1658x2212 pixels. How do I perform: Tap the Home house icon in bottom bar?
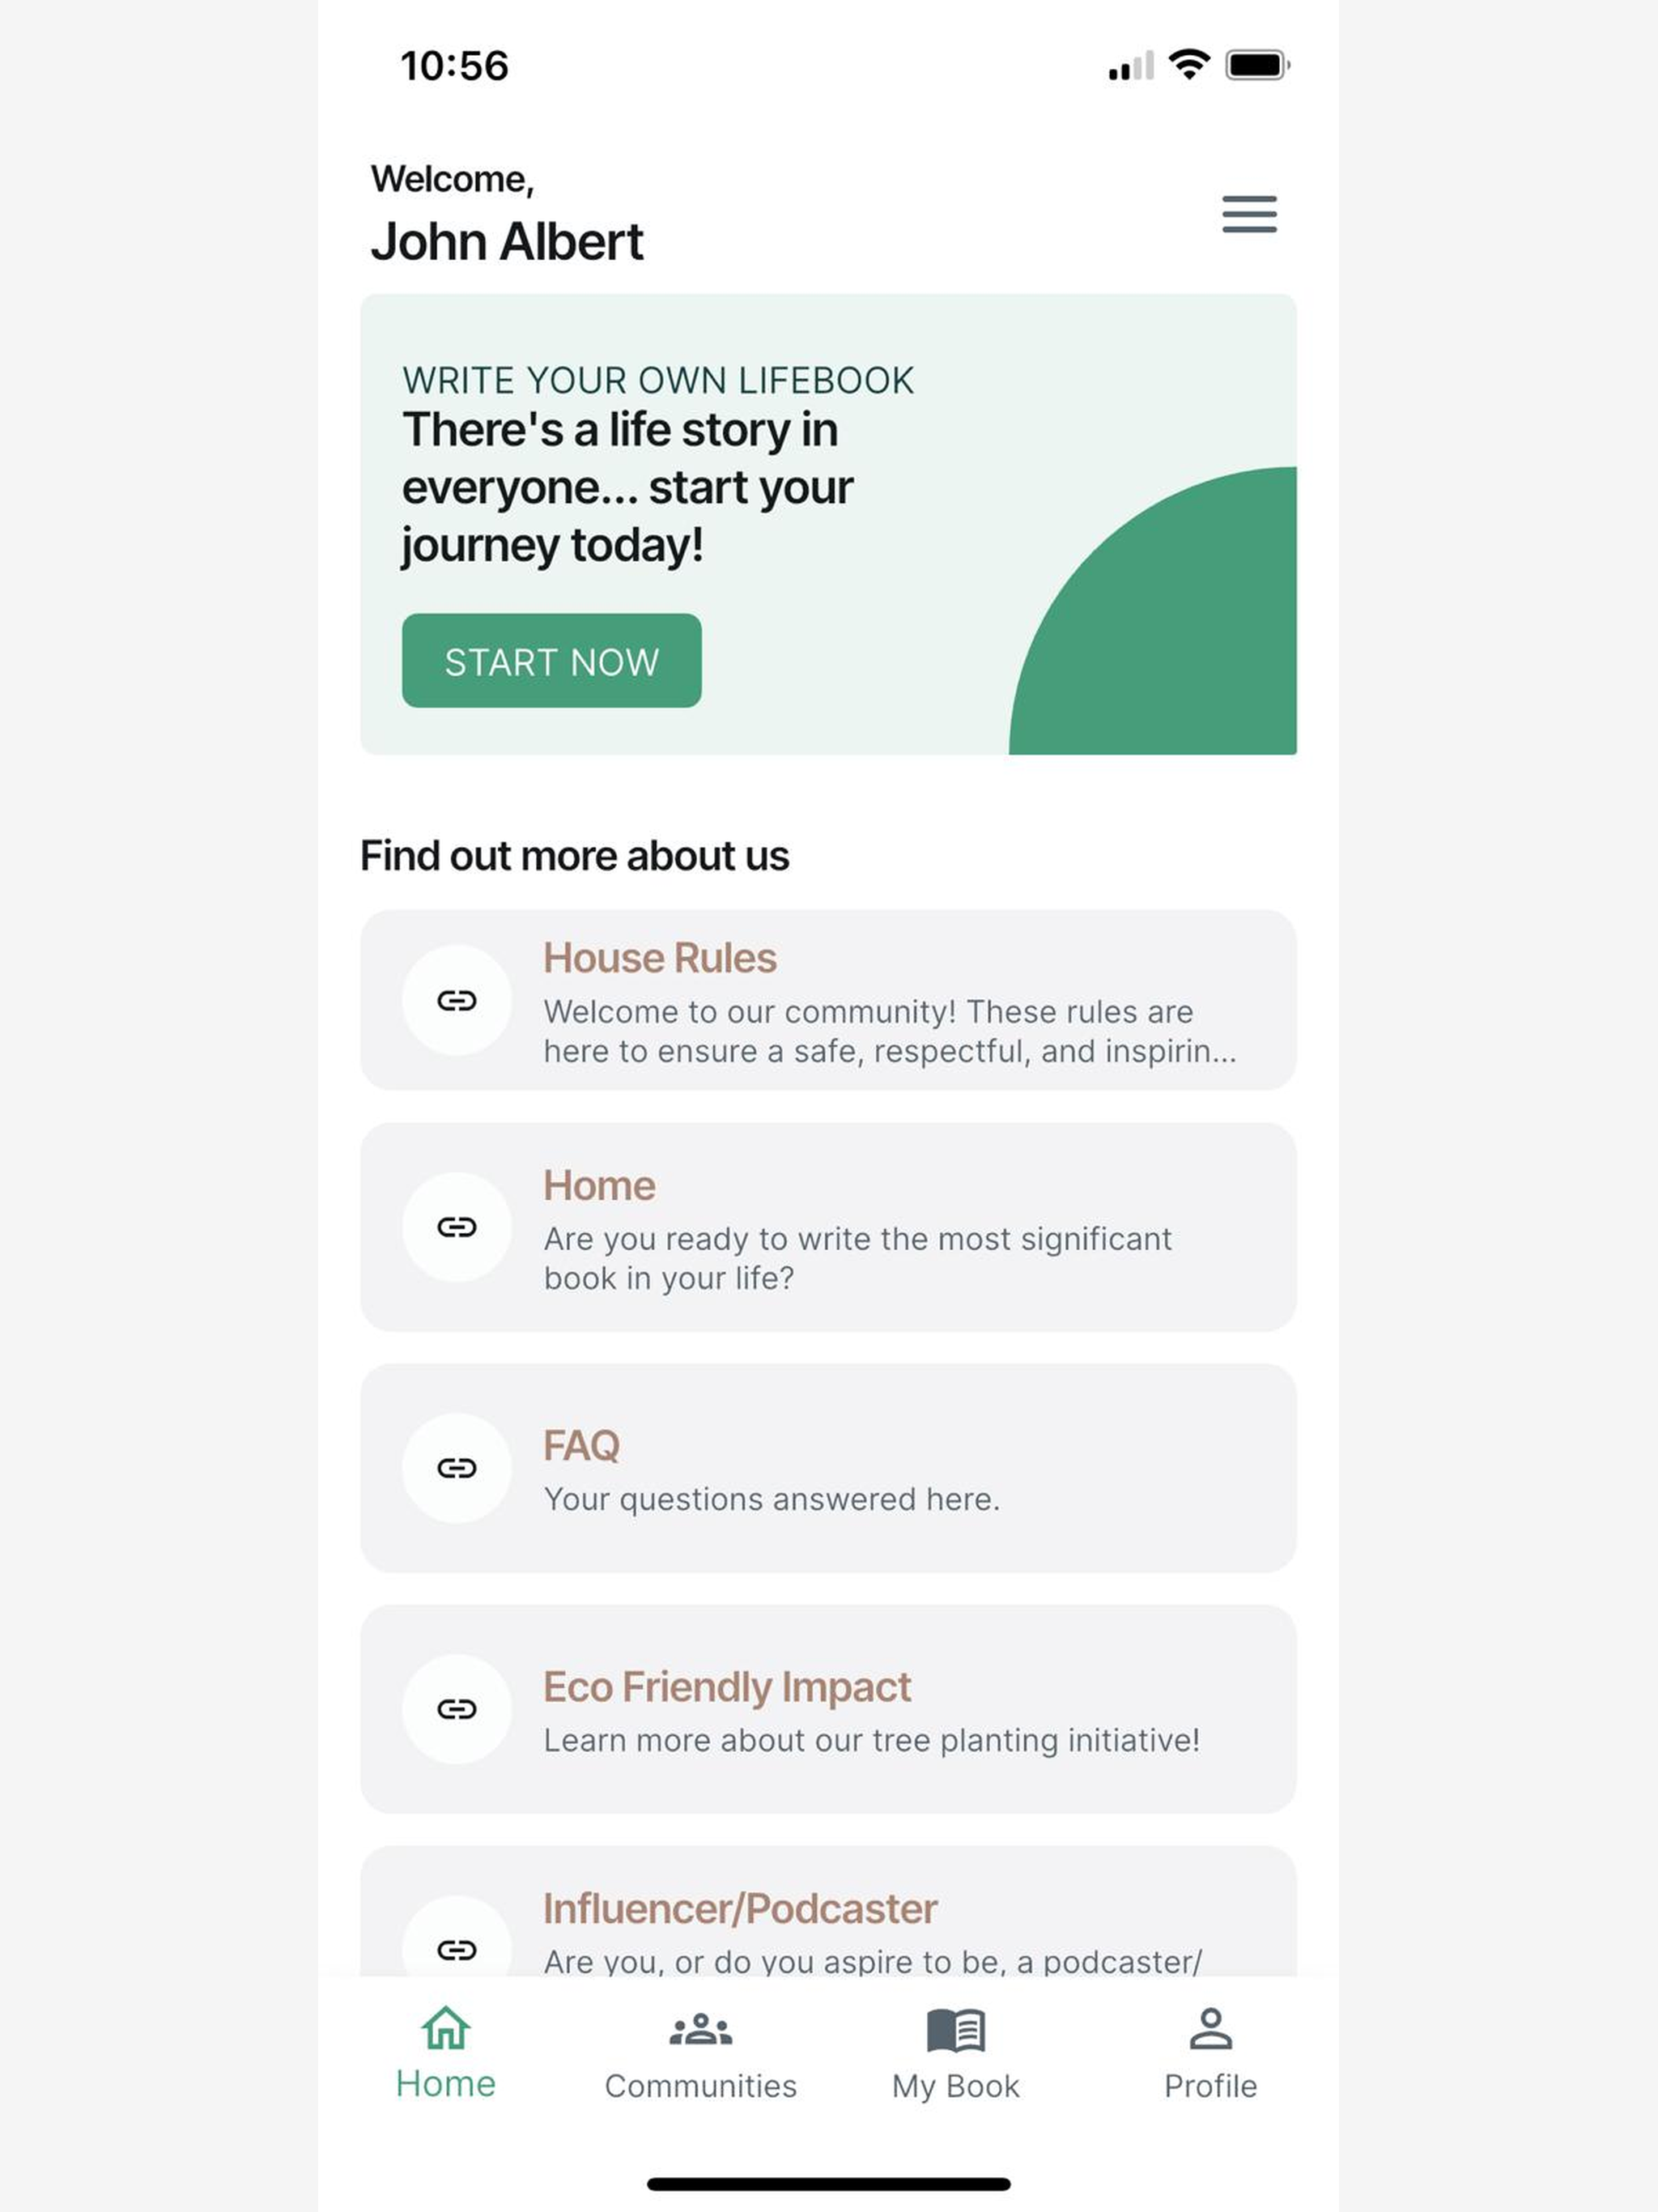click(x=445, y=2028)
